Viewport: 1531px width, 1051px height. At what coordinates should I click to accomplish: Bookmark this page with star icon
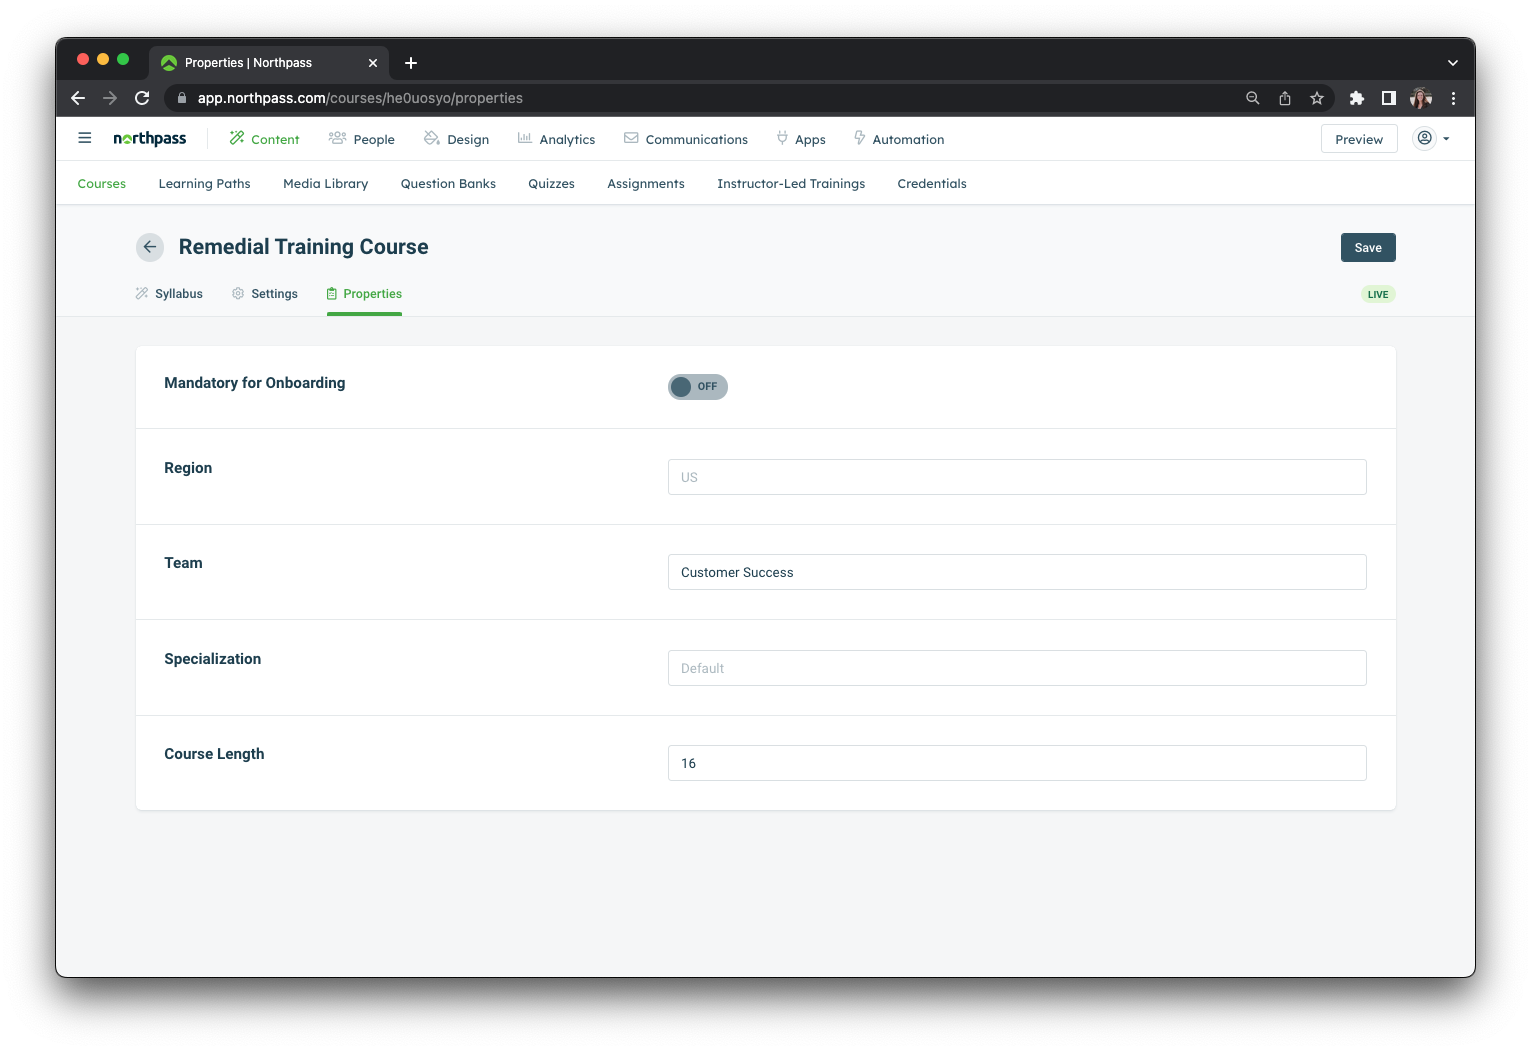(1317, 98)
